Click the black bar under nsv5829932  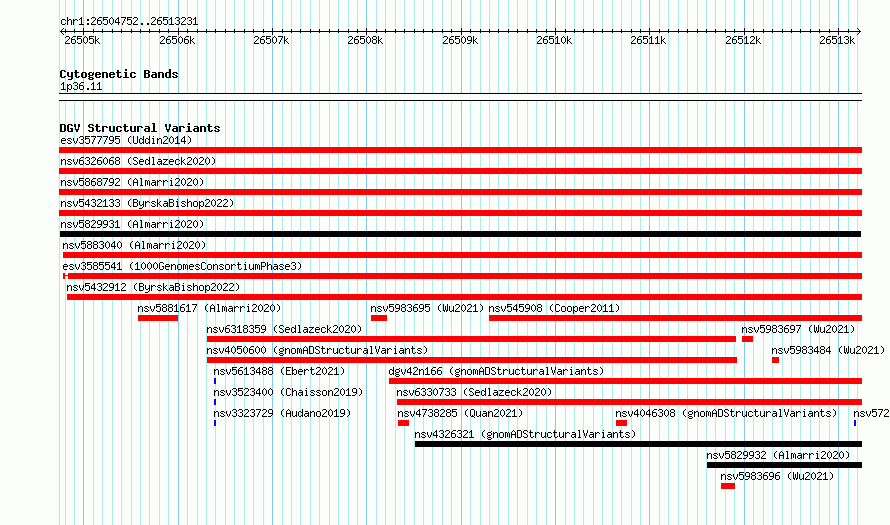coord(784,465)
